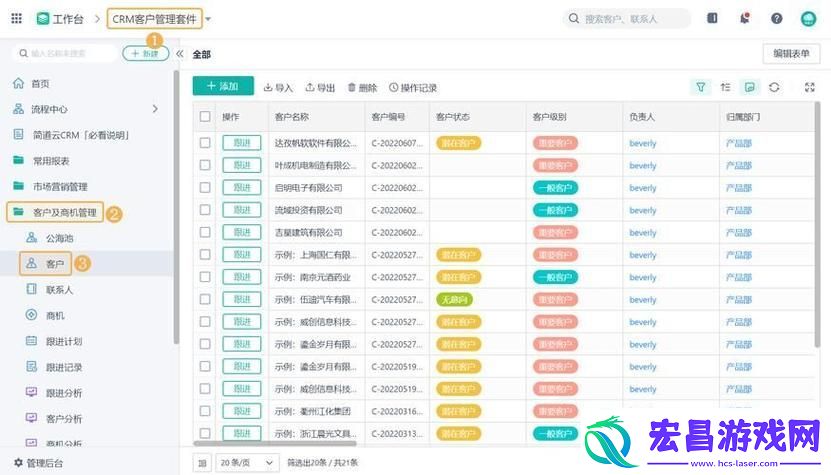The image size is (831, 475).
Task: Click the 搜索客户、联系人 search field
Action: pos(627,19)
